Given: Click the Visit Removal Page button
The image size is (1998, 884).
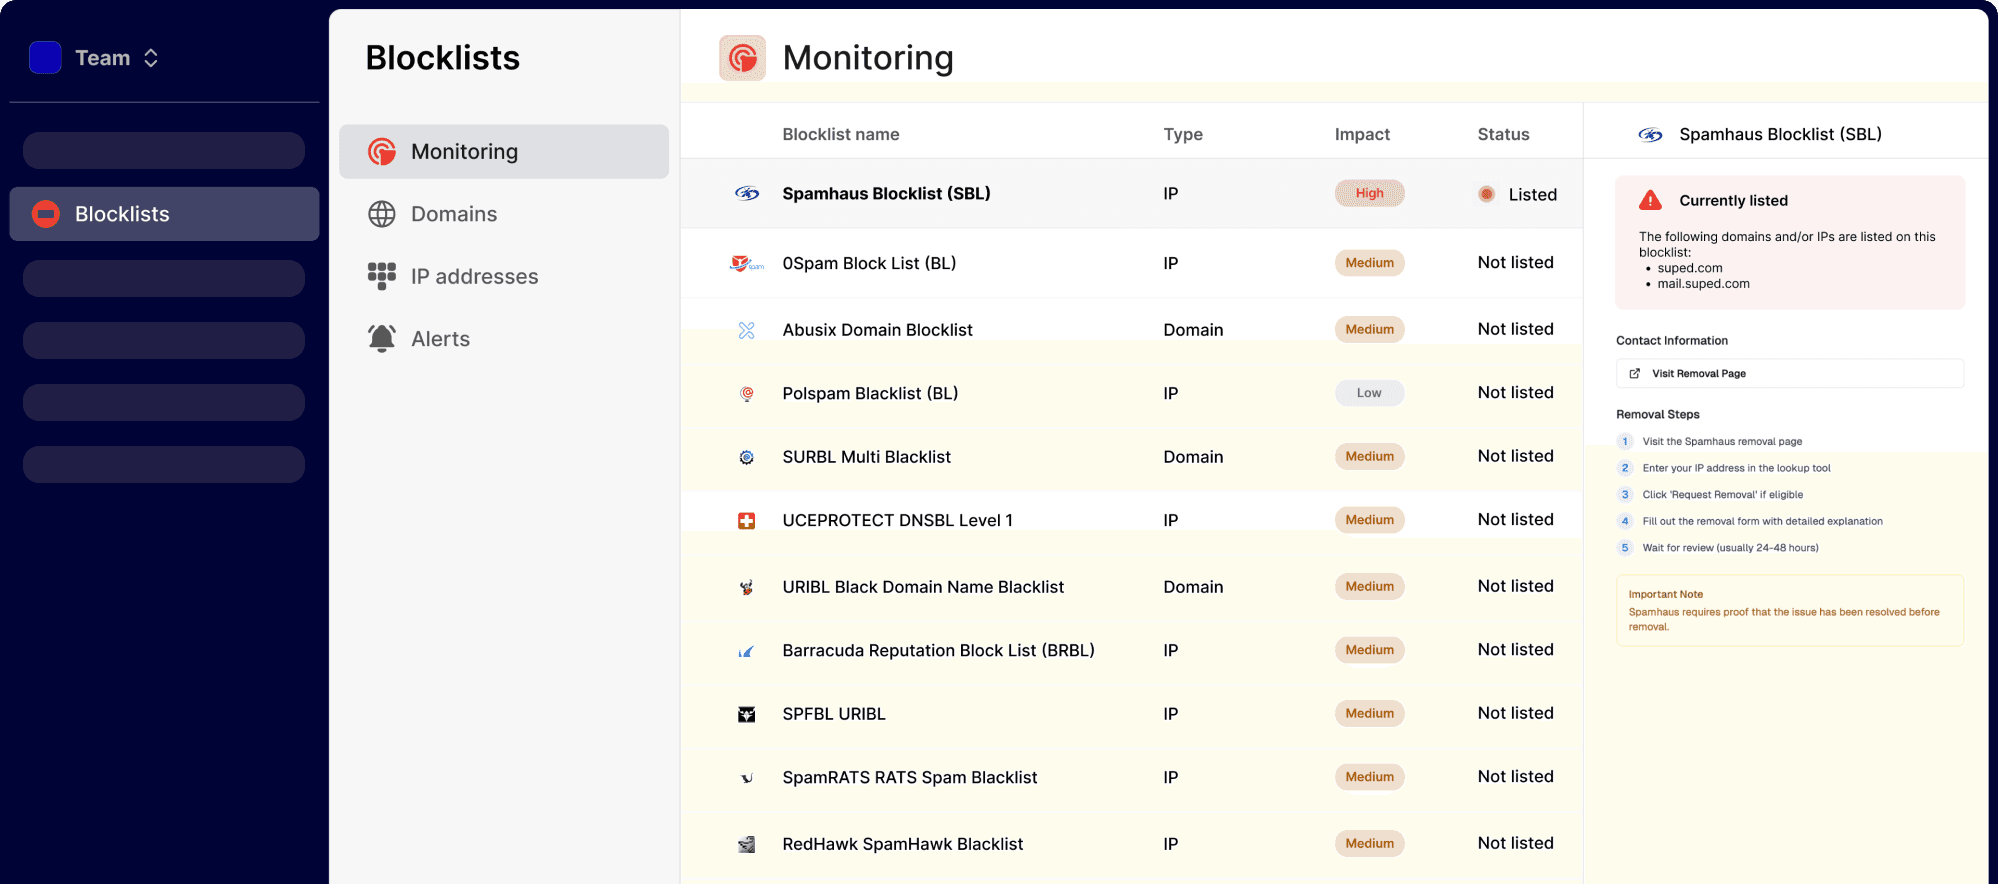Looking at the screenshot, I should coord(1790,374).
